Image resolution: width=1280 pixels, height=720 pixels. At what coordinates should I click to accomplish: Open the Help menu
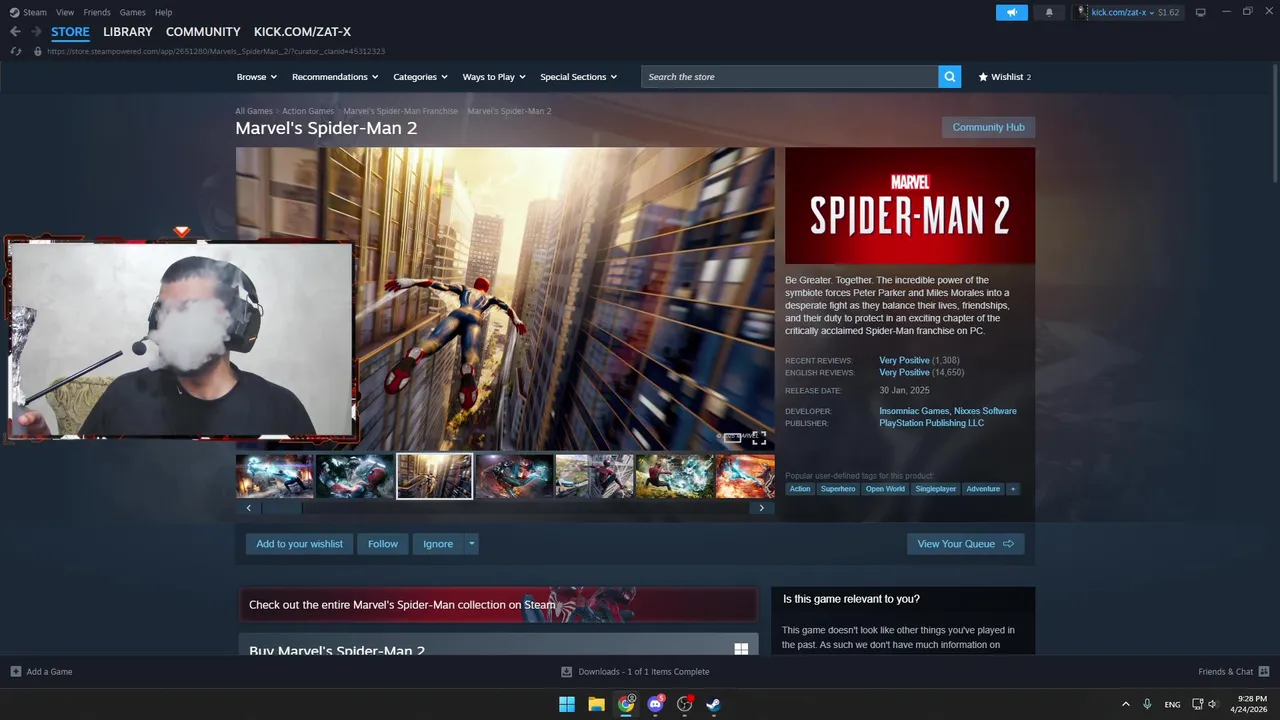point(163,12)
